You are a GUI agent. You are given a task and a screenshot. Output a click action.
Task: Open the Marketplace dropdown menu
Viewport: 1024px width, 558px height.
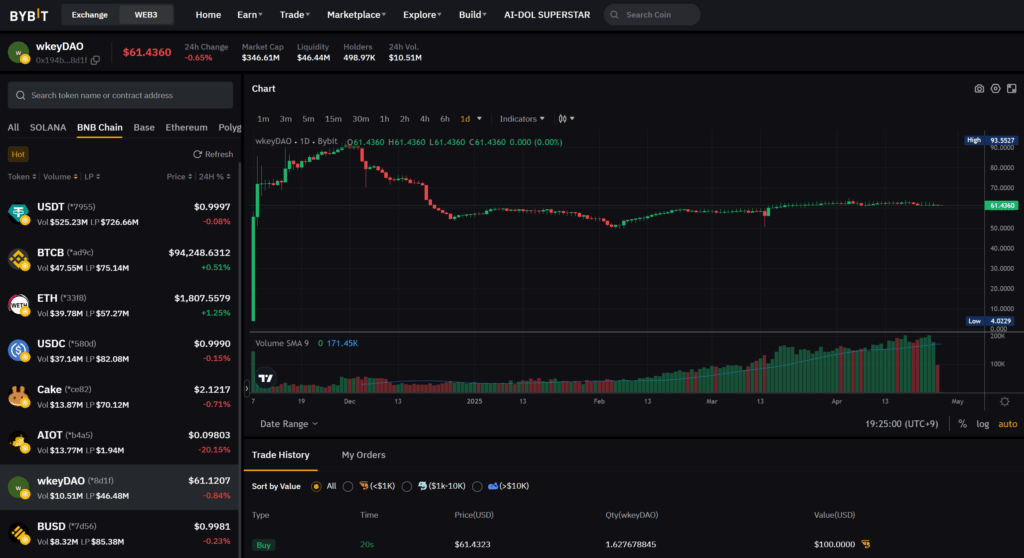356,14
